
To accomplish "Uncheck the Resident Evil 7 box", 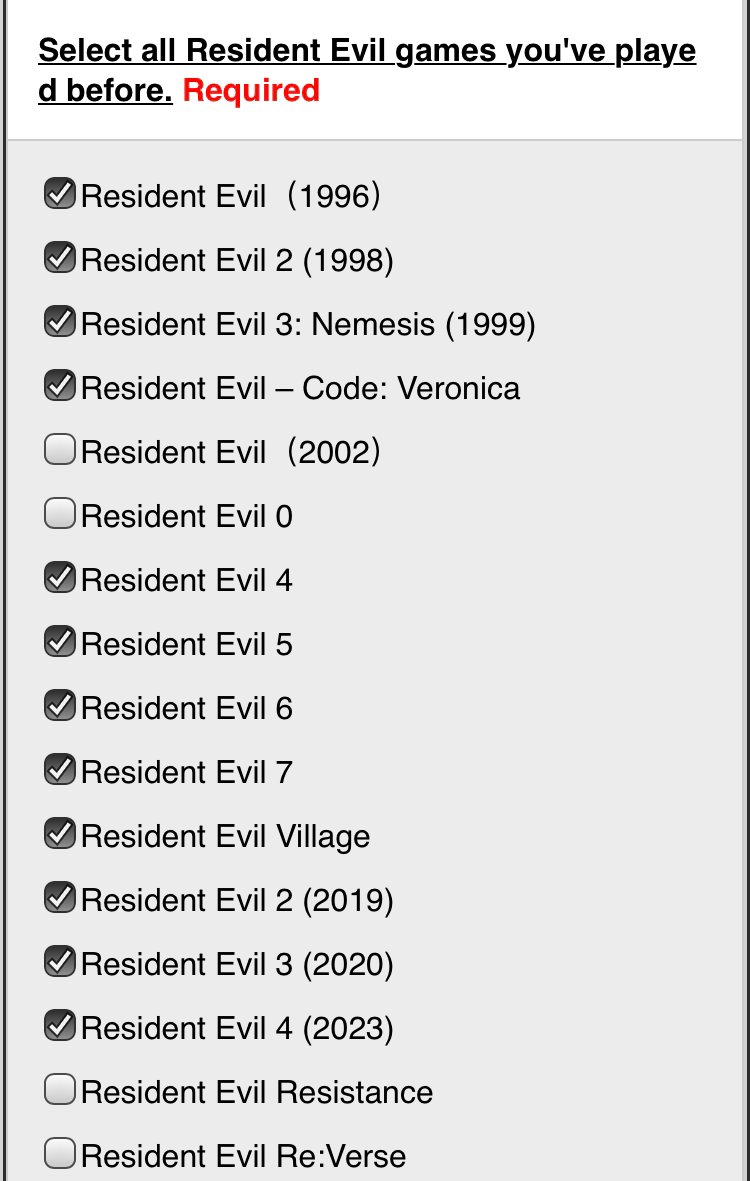I will [x=59, y=770].
